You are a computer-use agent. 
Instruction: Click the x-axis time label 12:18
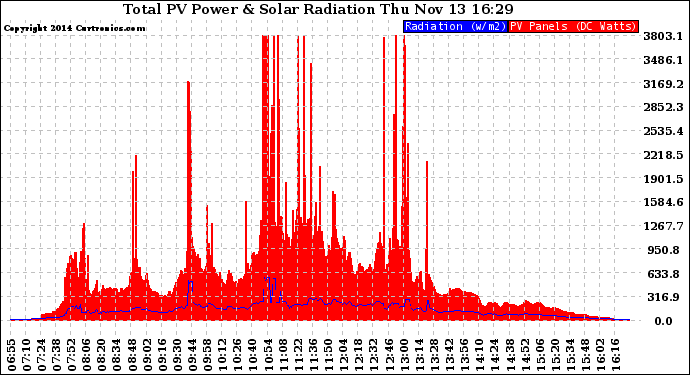[359, 356]
